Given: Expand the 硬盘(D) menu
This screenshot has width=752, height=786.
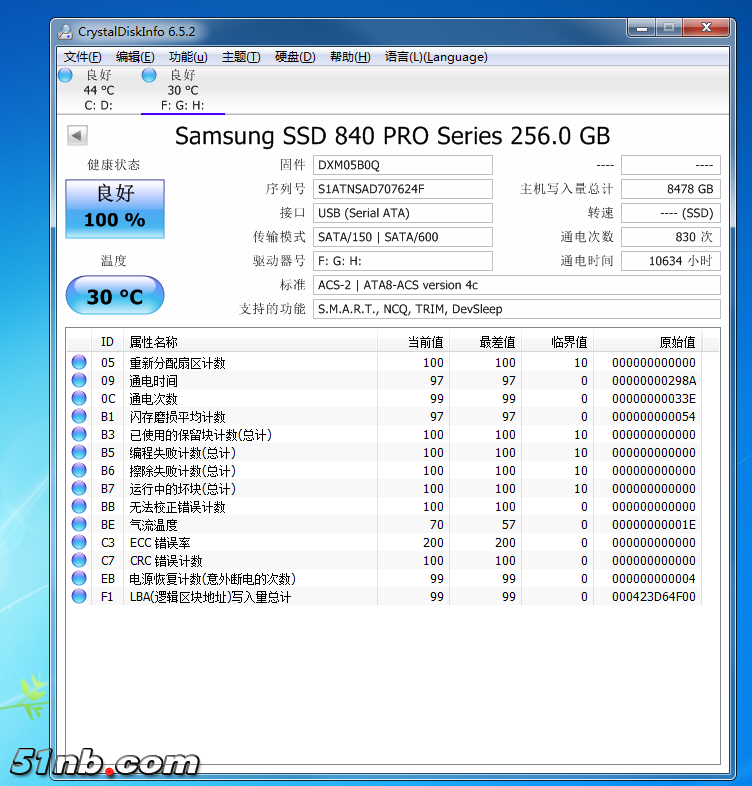Looking at the screenshot, I should click(x=295, y=57).
